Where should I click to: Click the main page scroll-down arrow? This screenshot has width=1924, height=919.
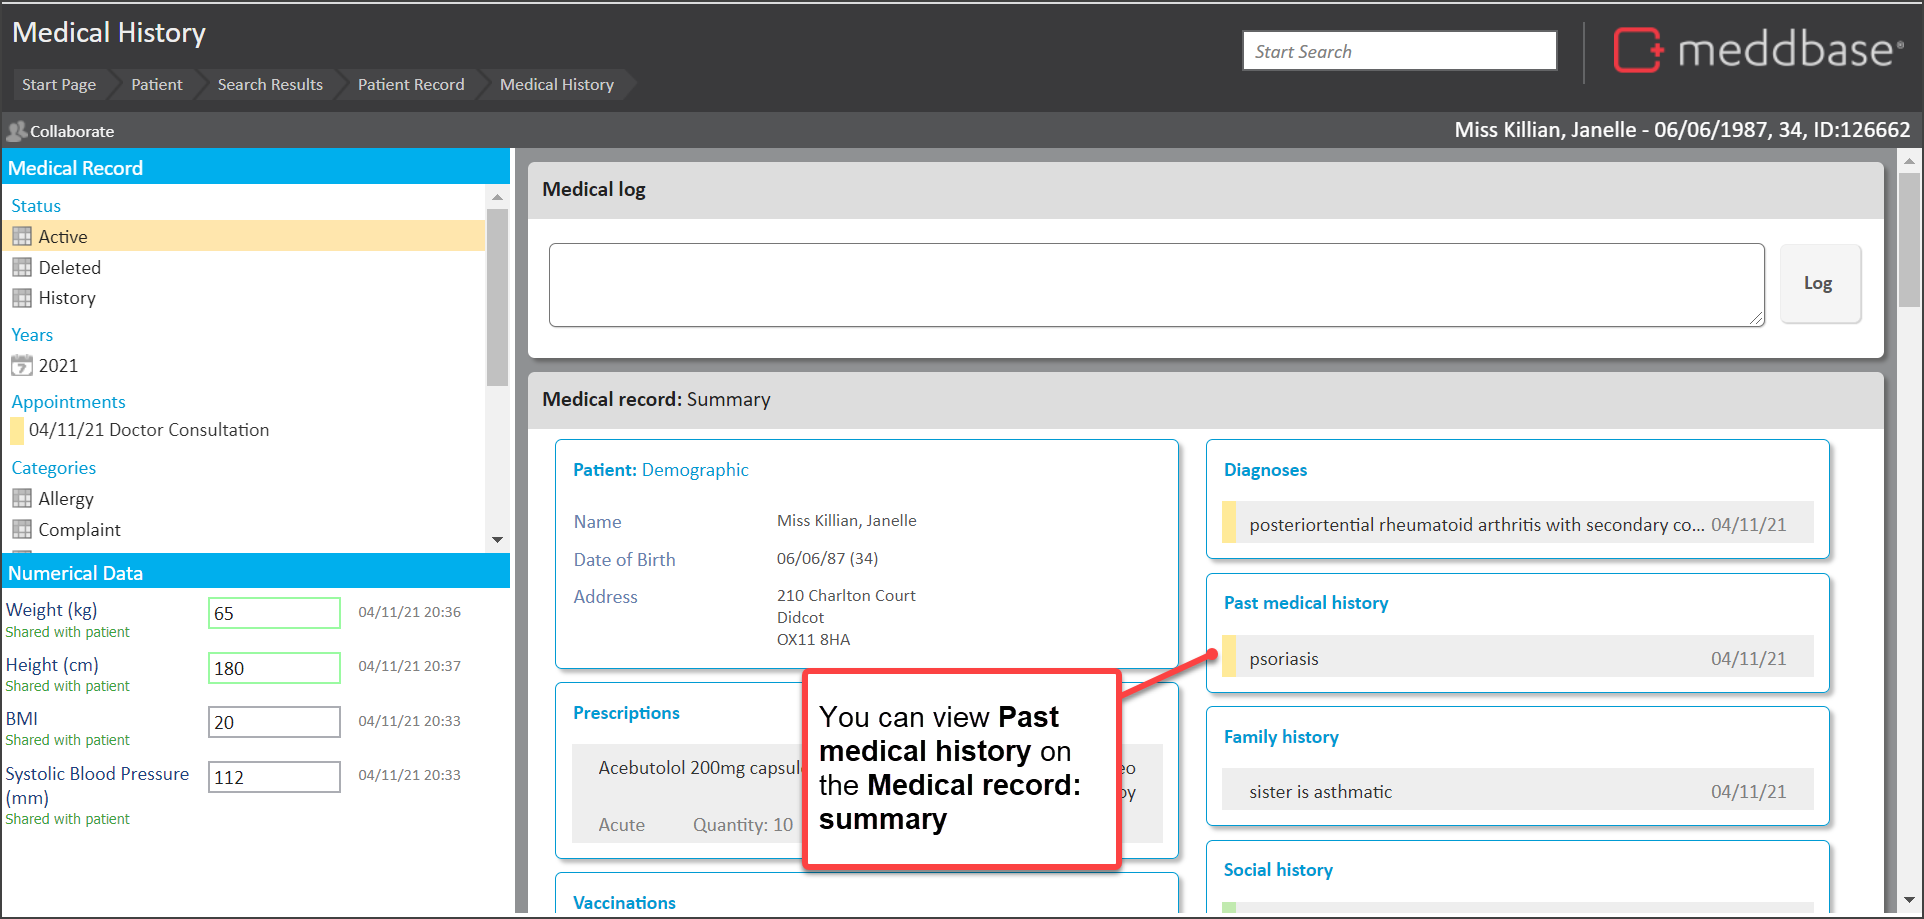click(x=1909, y=900)
